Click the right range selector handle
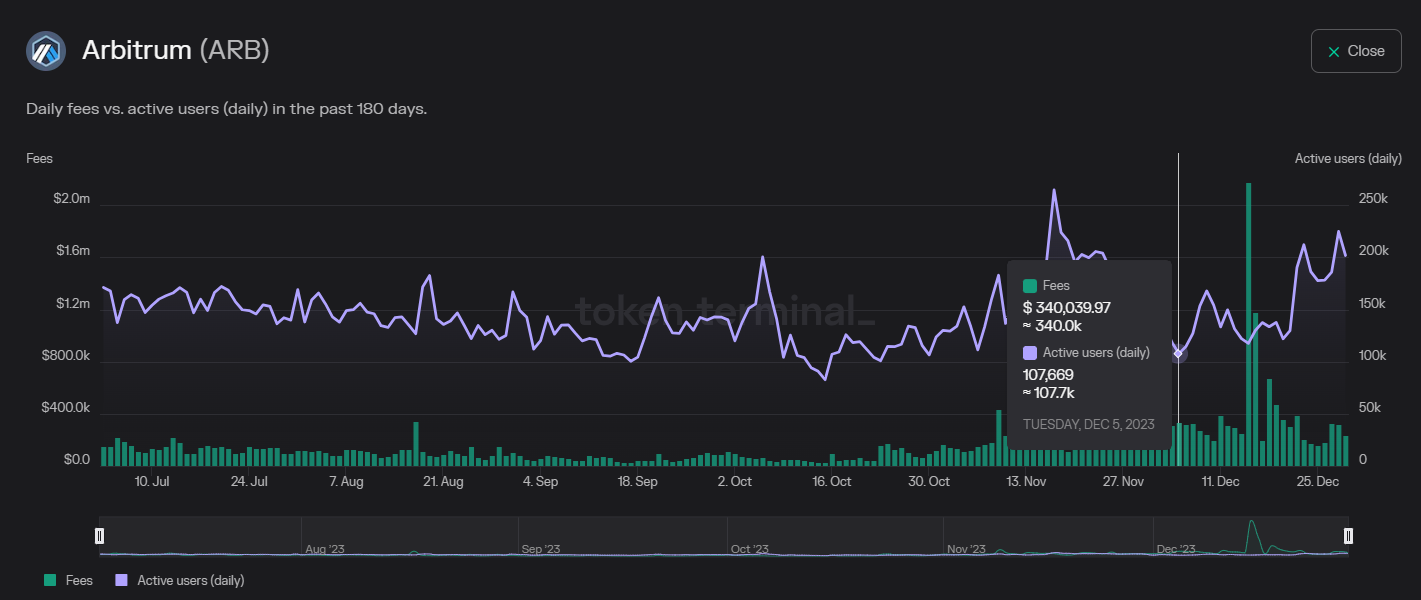 (x=1348, y=537)
